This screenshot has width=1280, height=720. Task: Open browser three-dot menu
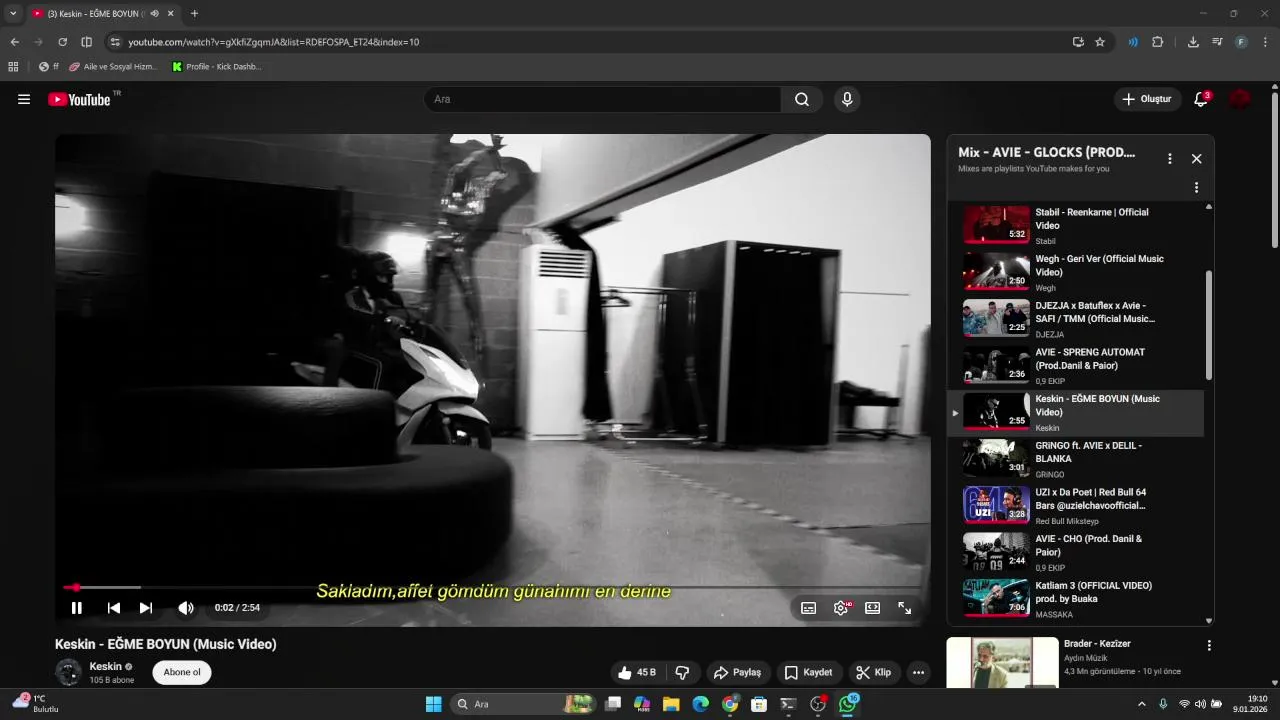[x=1265, y=42]
